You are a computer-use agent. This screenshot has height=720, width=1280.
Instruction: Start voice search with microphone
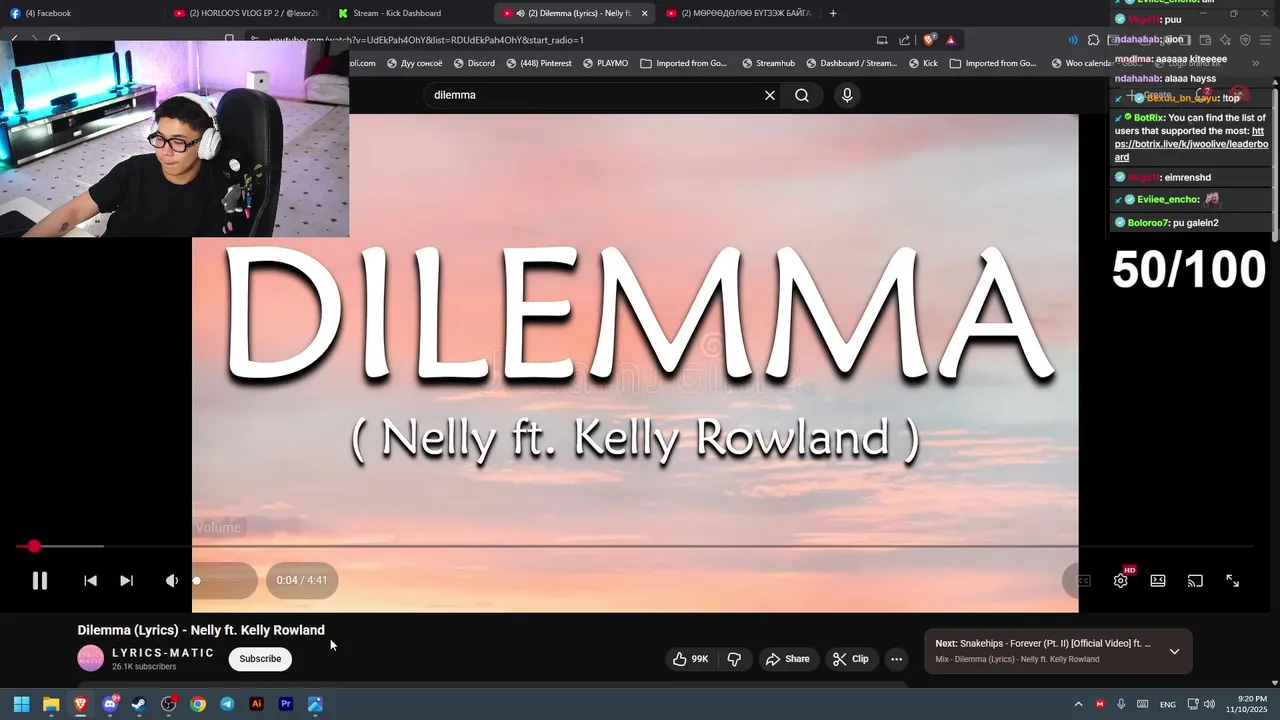[x=847, y=95]
